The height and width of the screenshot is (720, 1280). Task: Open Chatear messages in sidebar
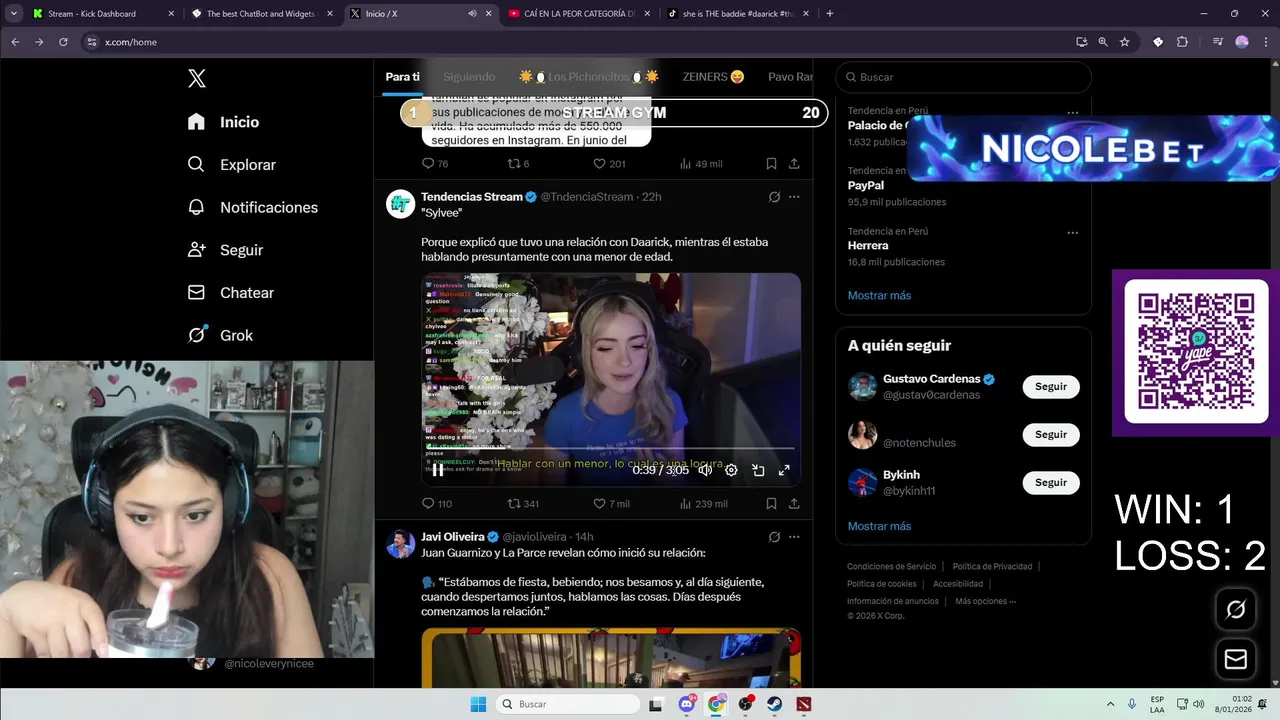[231, 293]
